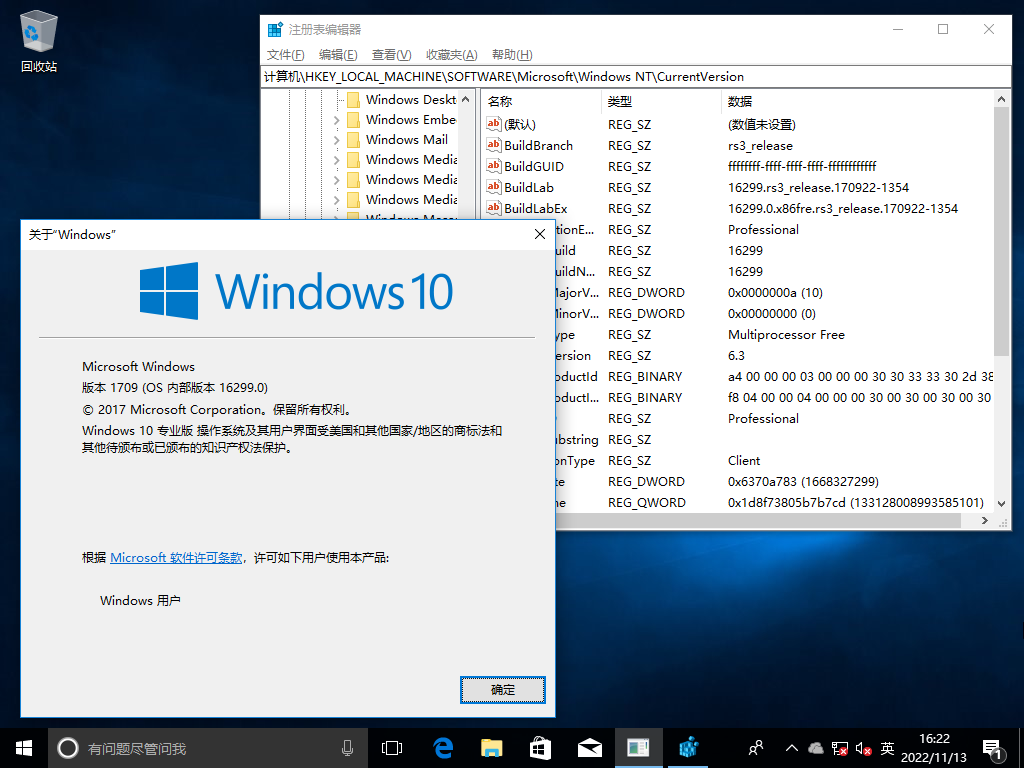Image resolution: width=1024 pixels, height=768 pixels.
Task: Click the data value 0x6370a783 (1668327299)
Action: (803, 481)
